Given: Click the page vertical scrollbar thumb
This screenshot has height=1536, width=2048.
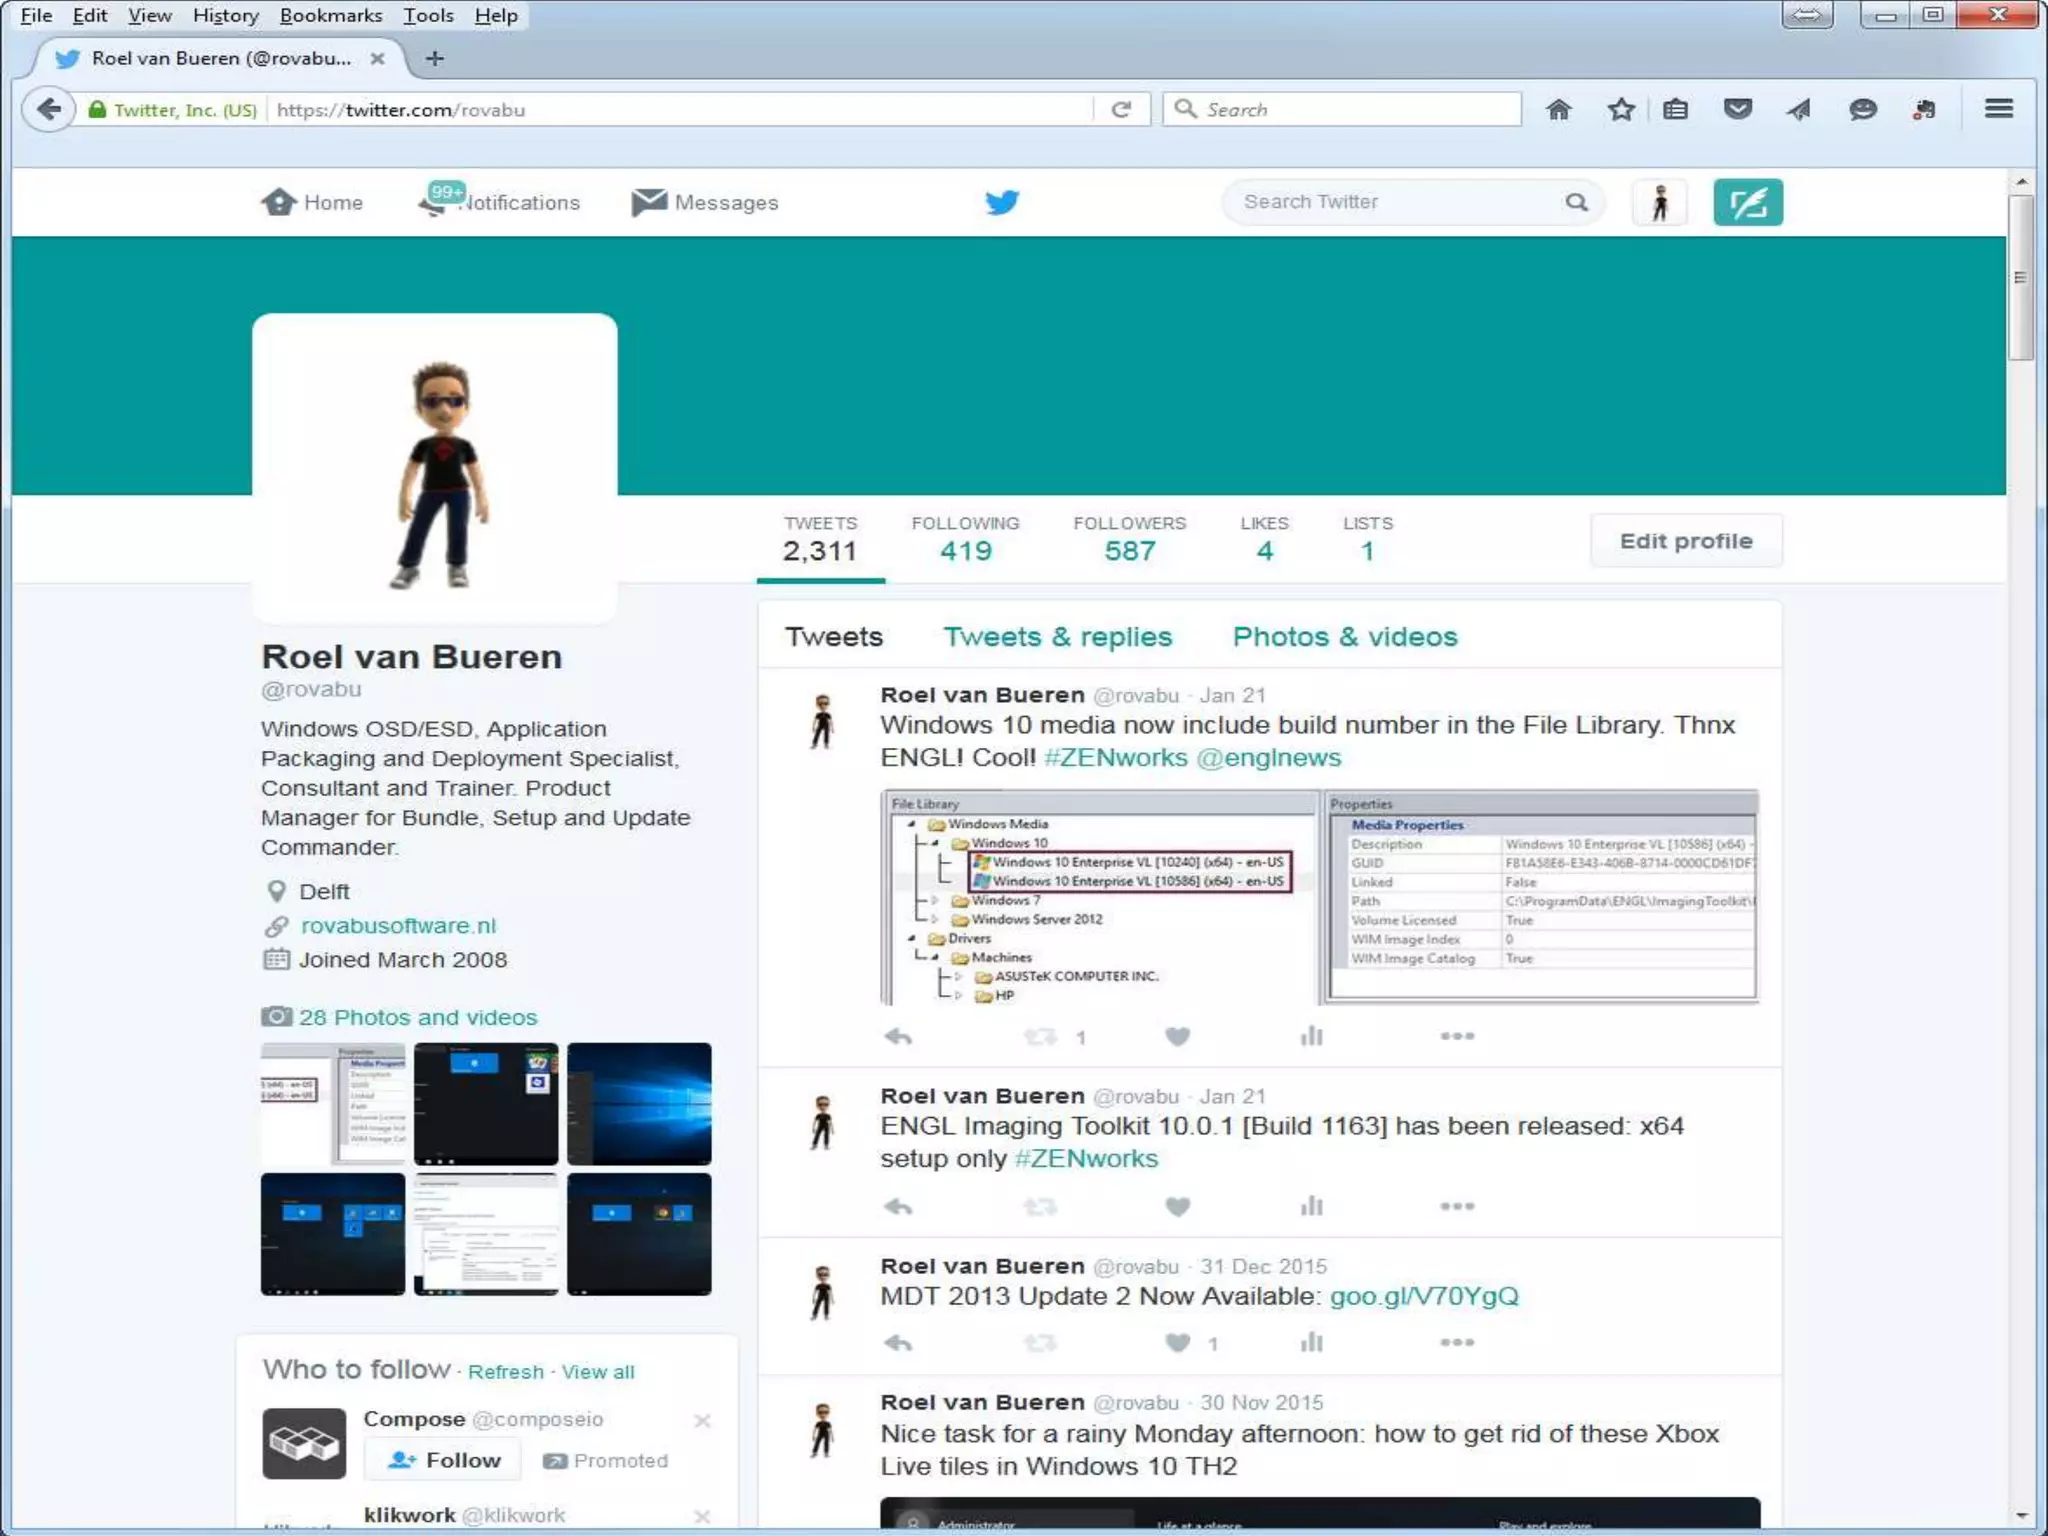Looking at the screenshot, I should tap(2021, 278).
